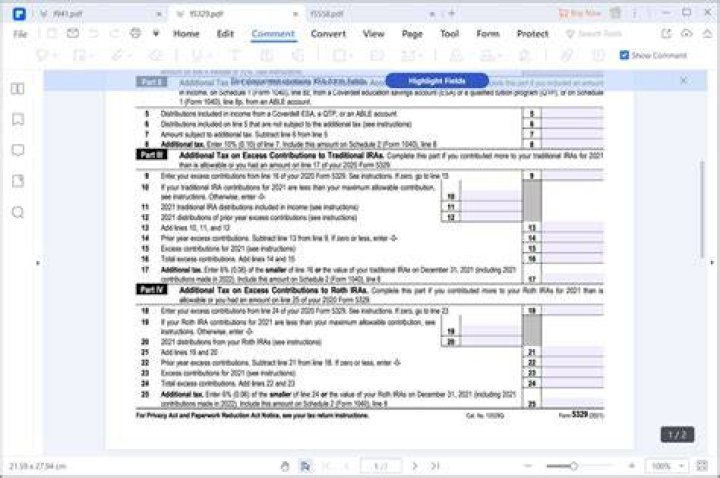This screenshot has height=478, width=720.
Task: Open the search panel magnifier in sidebar
Action: (x=17, y=212)
